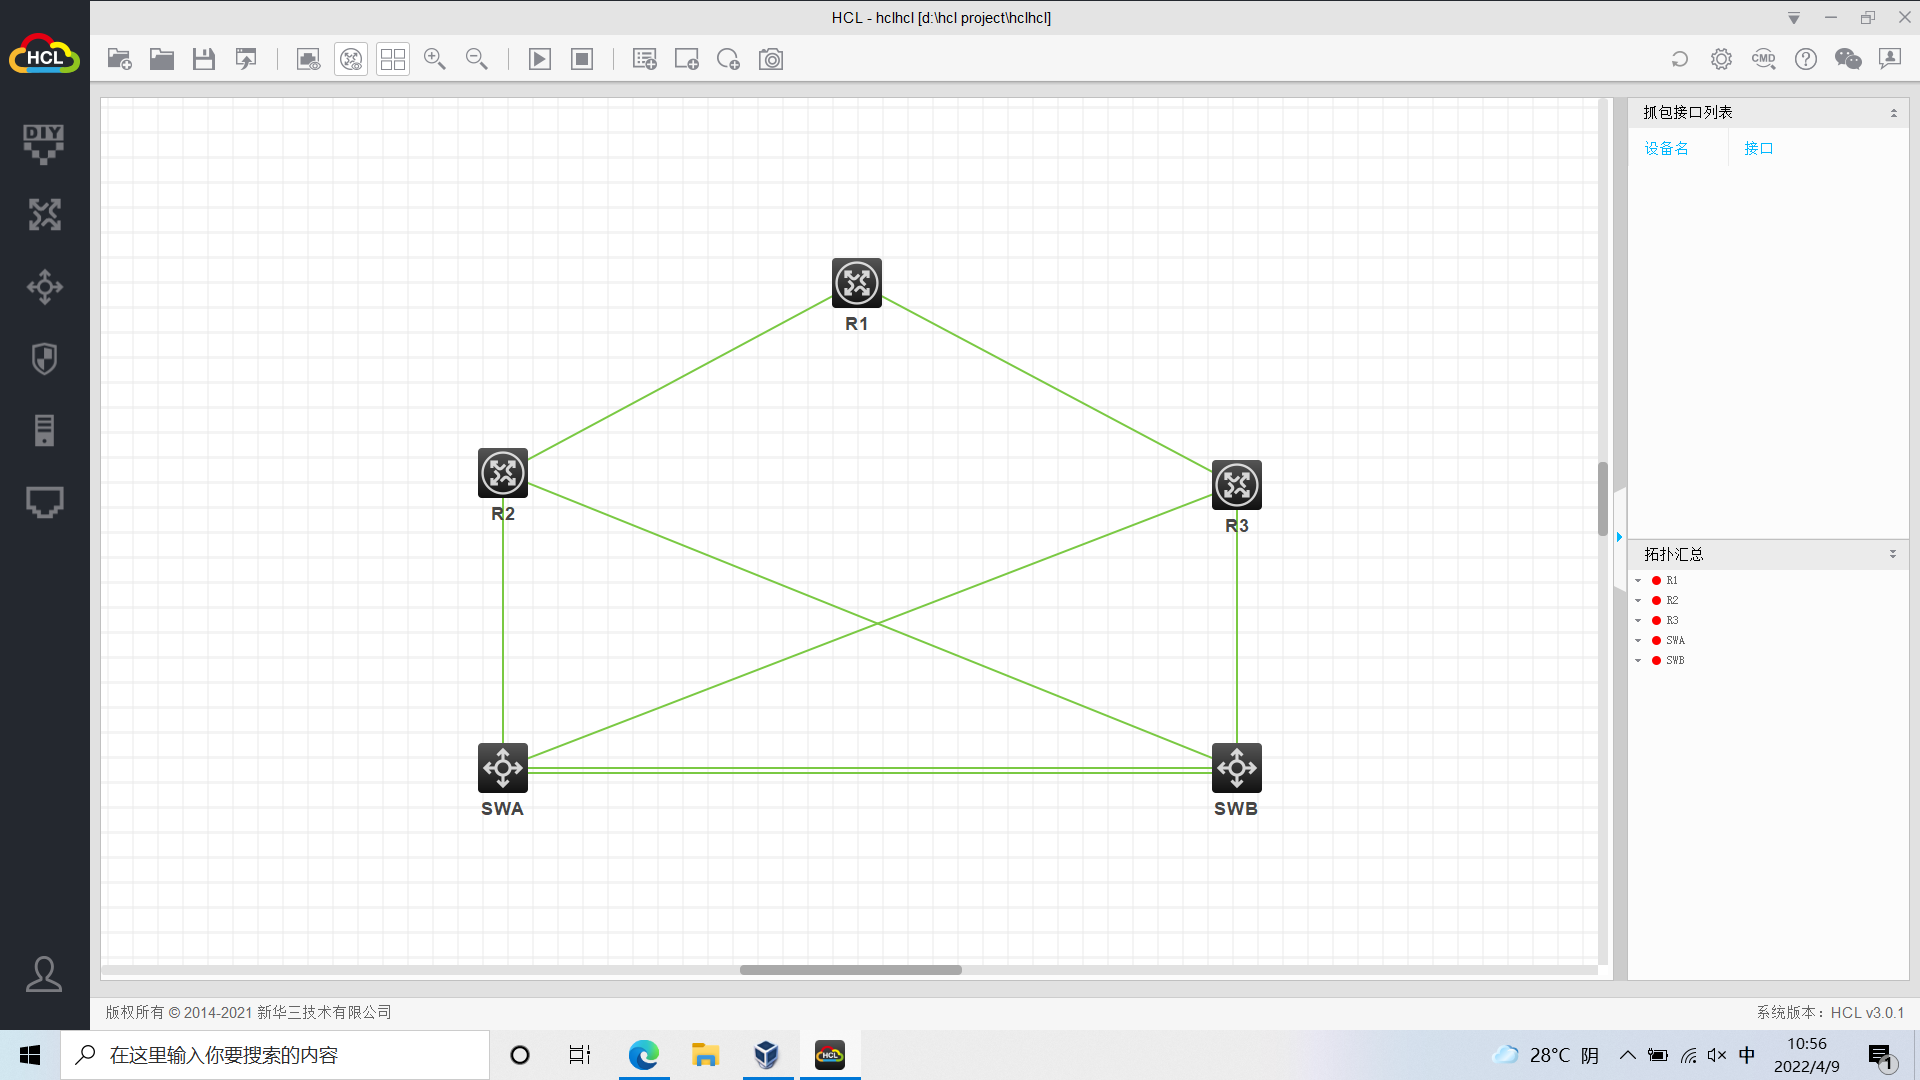Image resolution: width=1920 pixels, height=1080 pixels.
Task: Toggle the grid display button
Action: pyautogui.click(x=393, y=59)
